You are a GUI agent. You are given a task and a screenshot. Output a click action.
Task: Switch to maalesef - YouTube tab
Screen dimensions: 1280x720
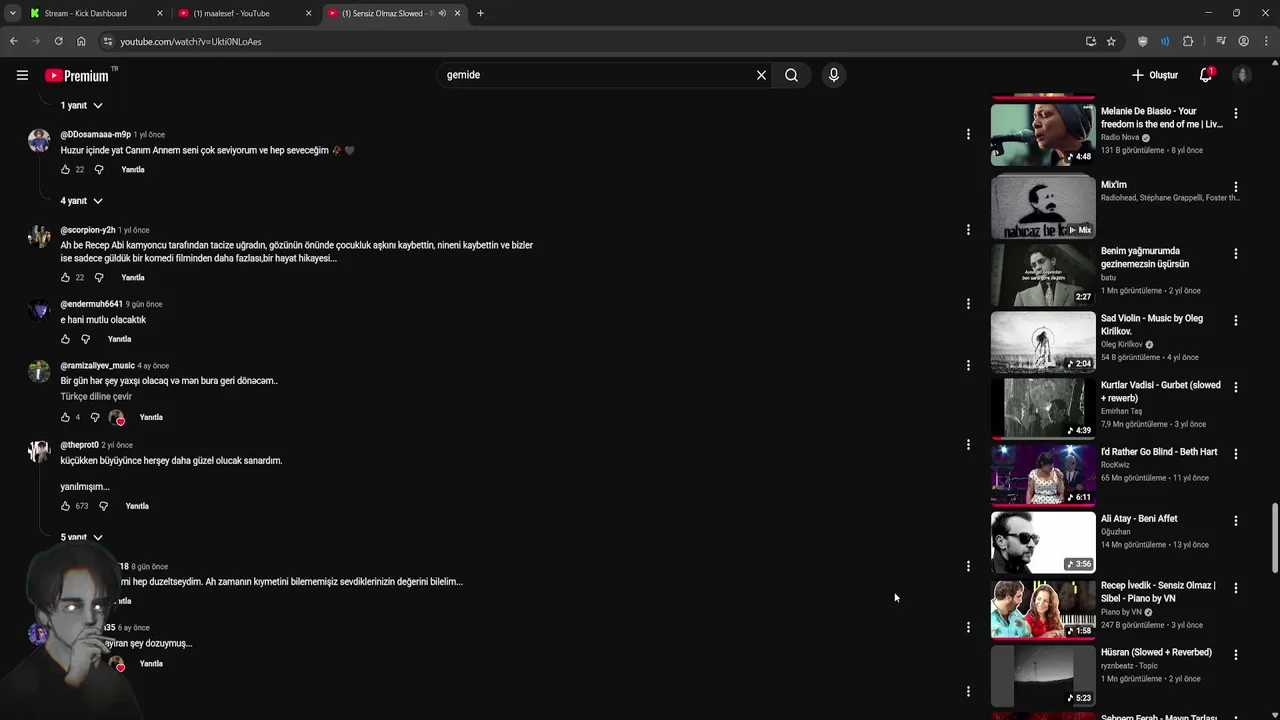tap(245, 13)
